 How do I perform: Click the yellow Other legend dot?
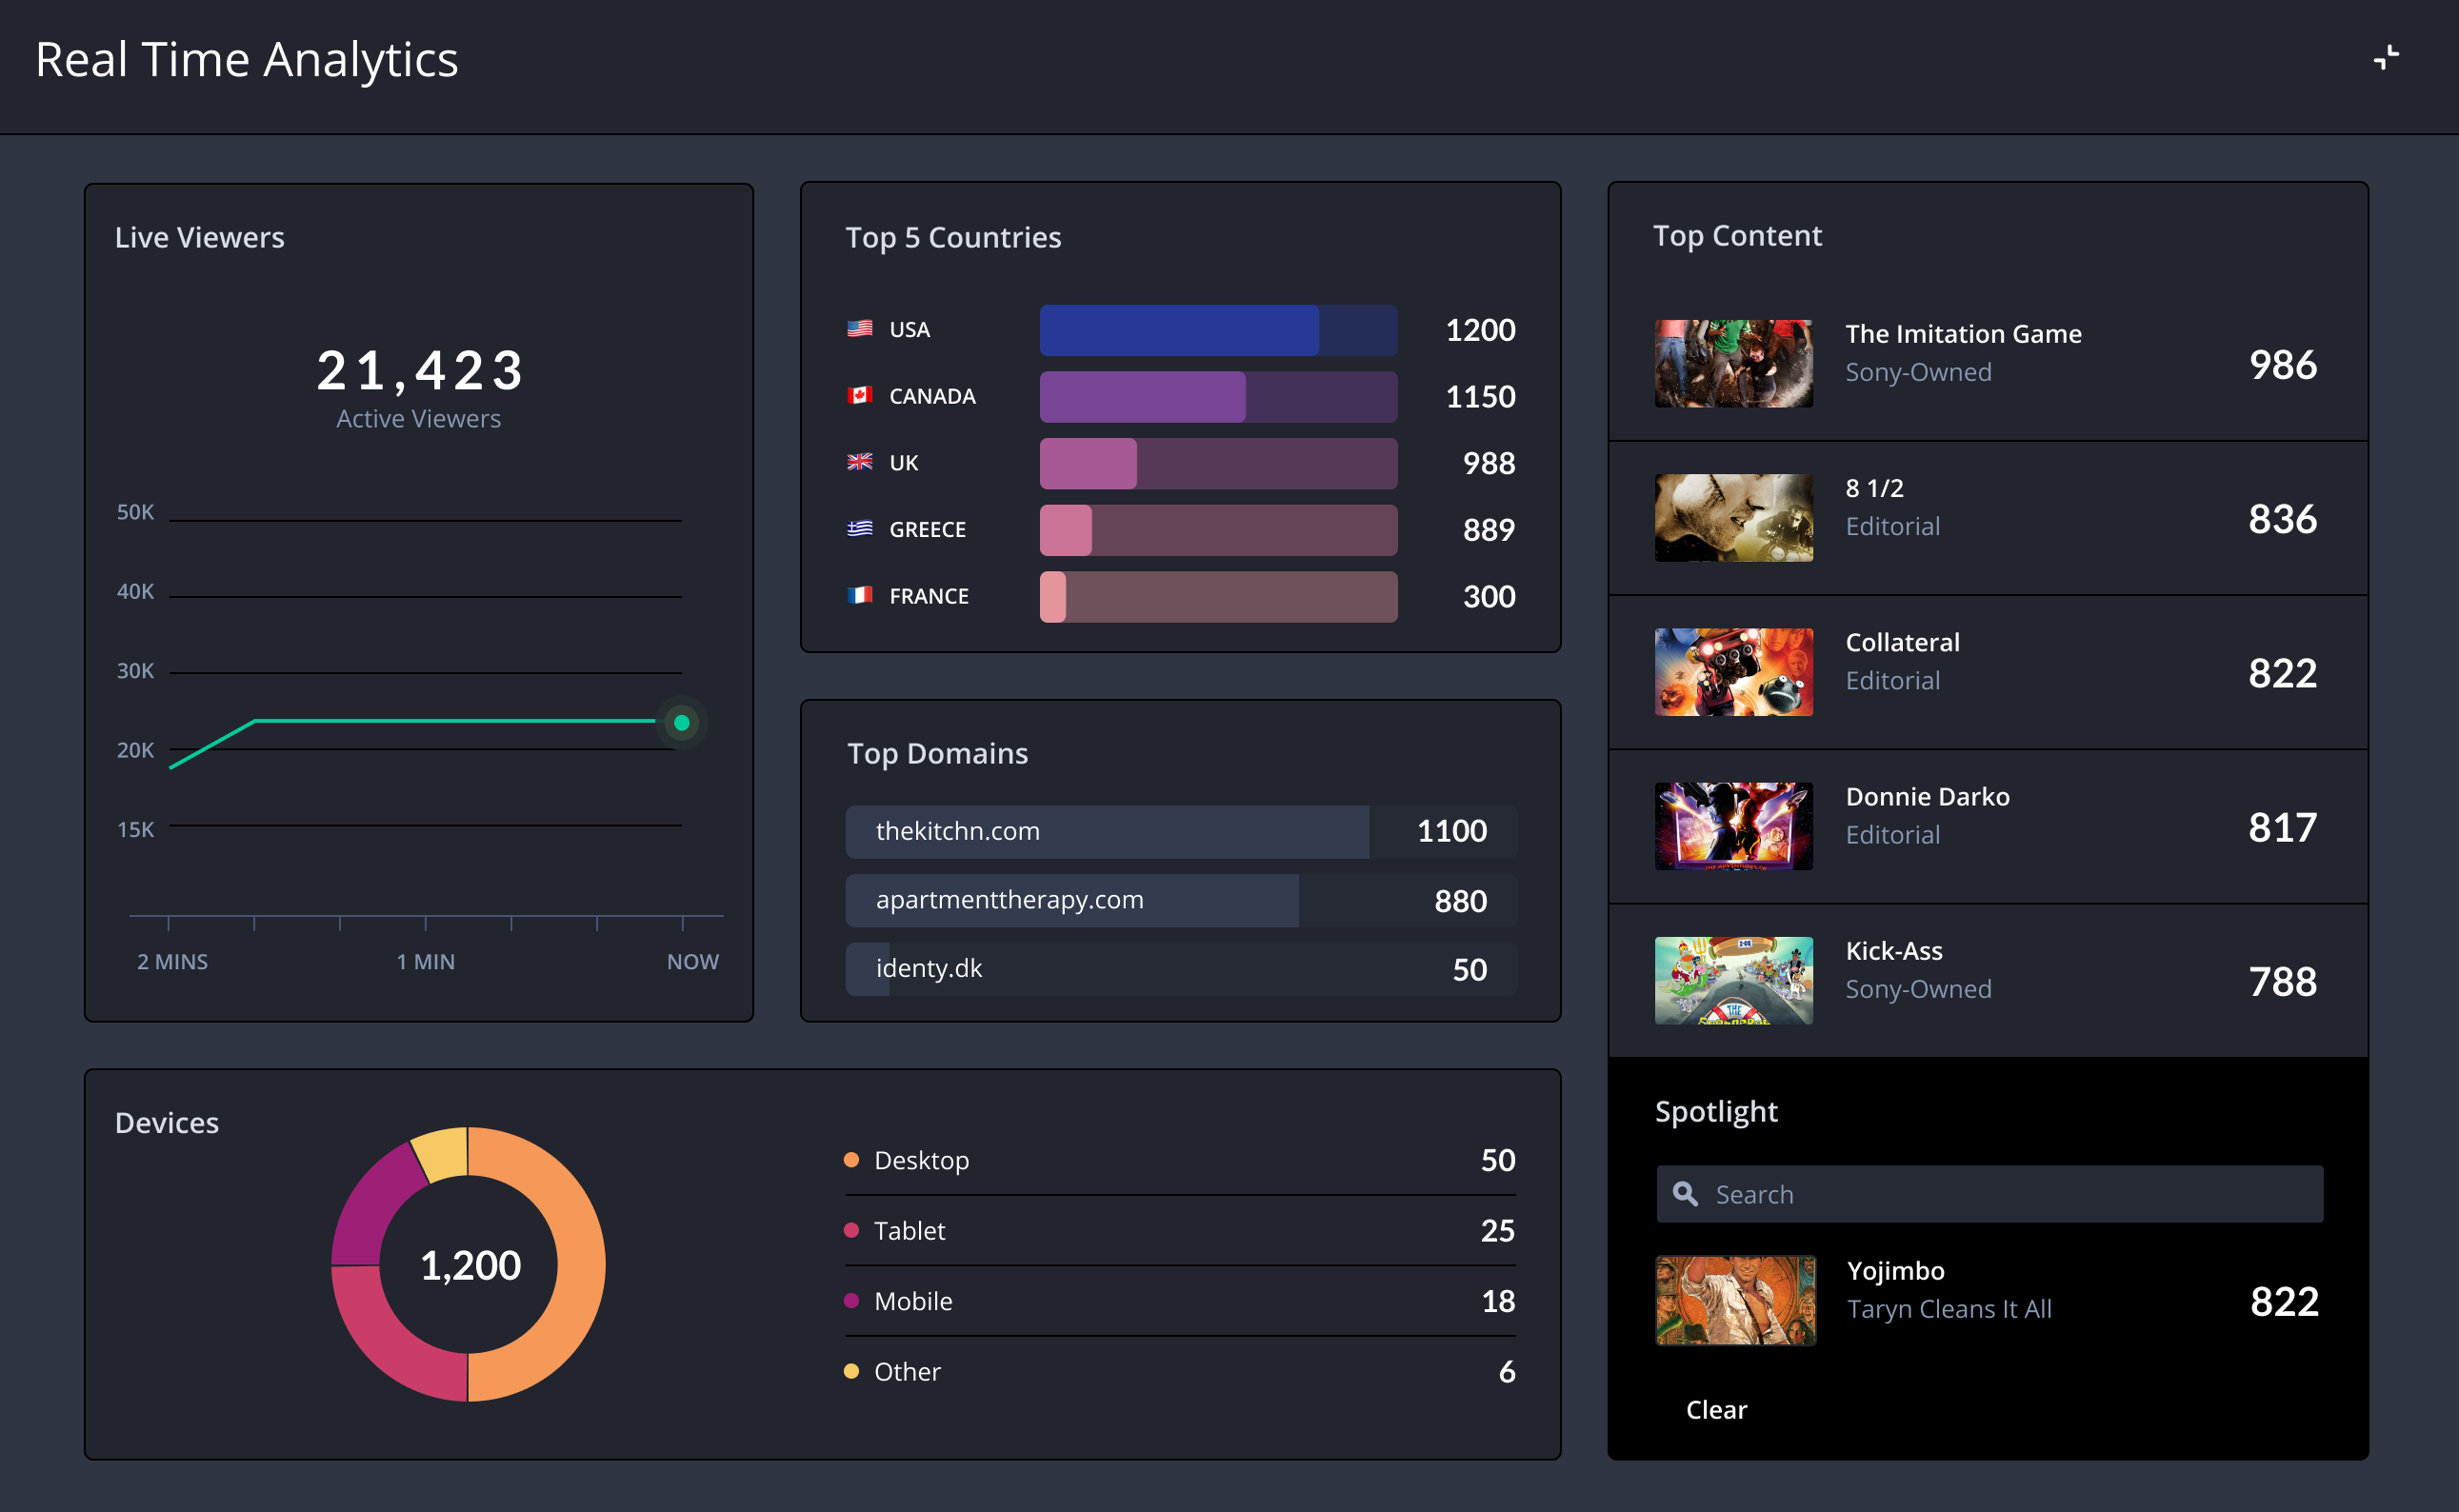coord(851,1371)
